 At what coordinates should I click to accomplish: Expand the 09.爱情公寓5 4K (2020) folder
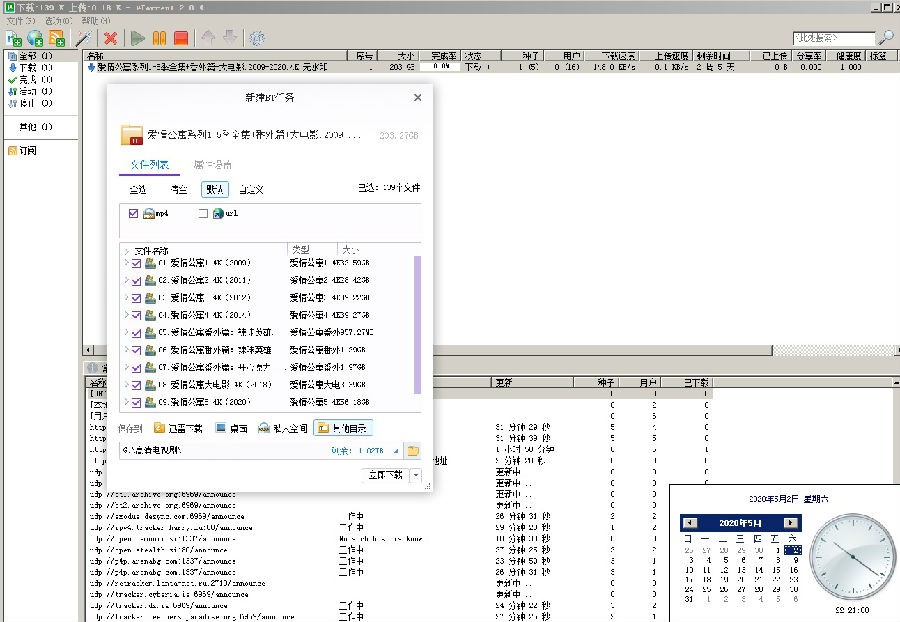point(126,402)
